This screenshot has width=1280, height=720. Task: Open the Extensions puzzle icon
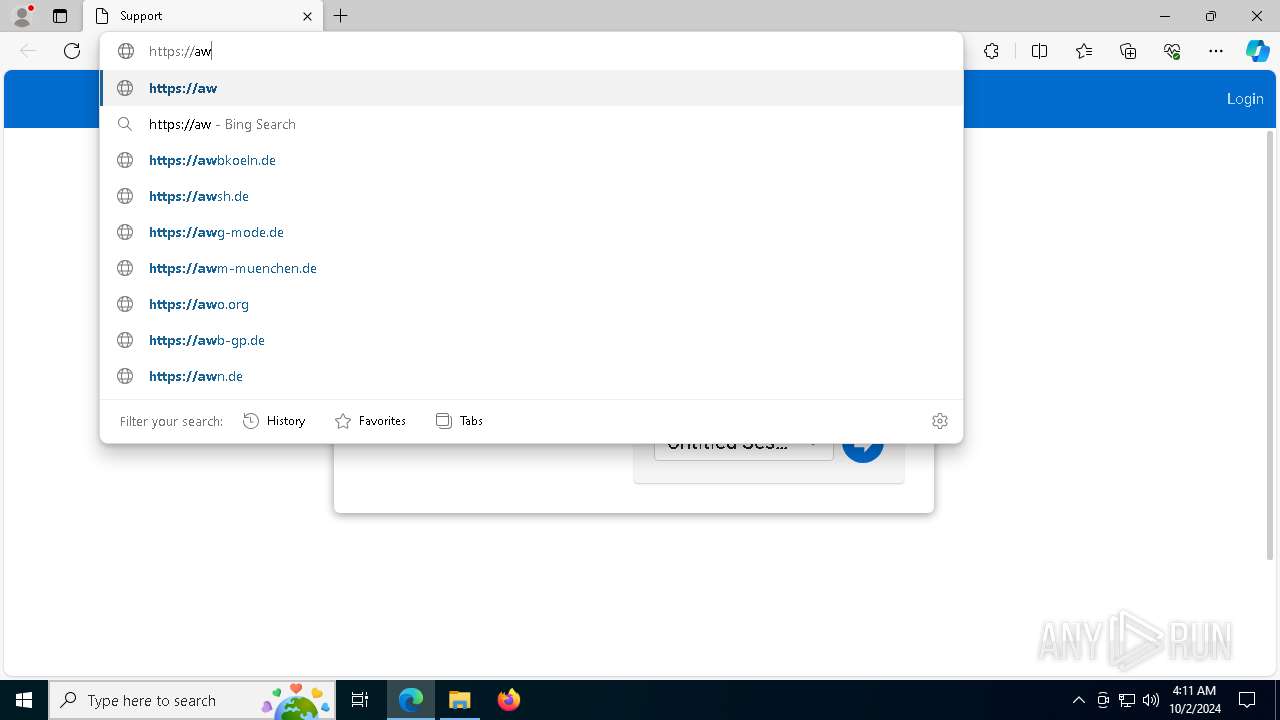click(991, 51)
